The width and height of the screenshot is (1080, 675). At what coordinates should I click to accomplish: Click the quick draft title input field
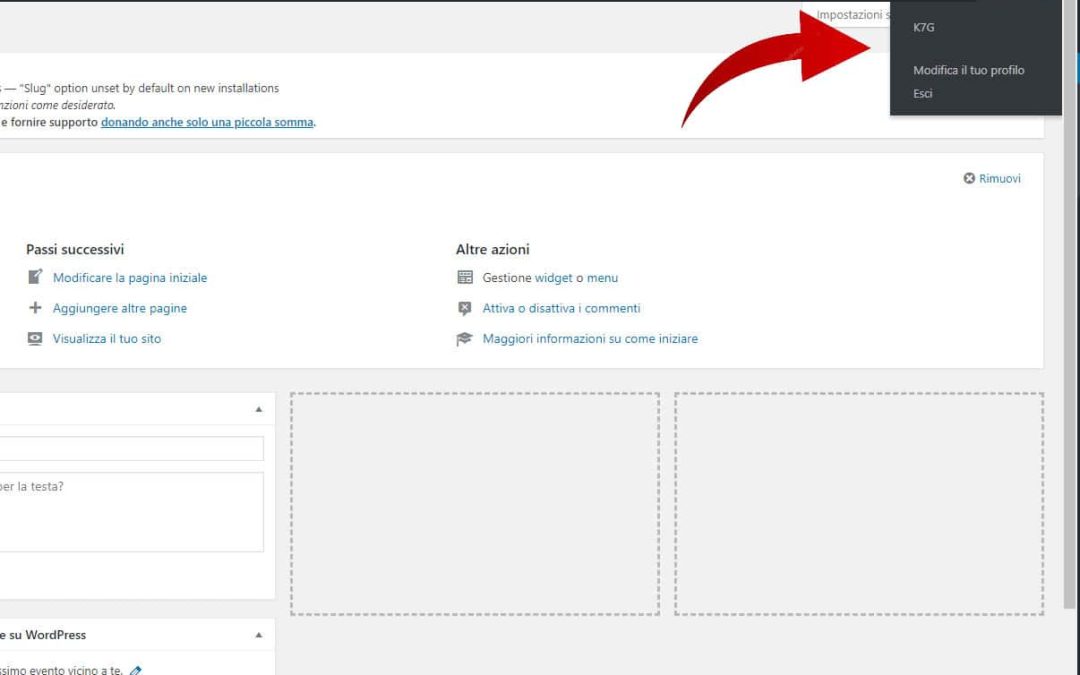click(x=130, y=448)
